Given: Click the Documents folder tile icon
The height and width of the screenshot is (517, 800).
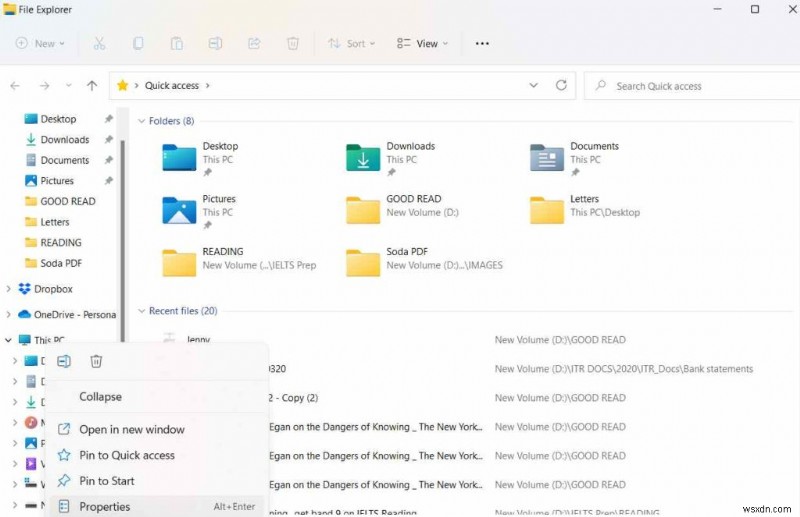Looking at the screenshot, I should coord(547,157).
